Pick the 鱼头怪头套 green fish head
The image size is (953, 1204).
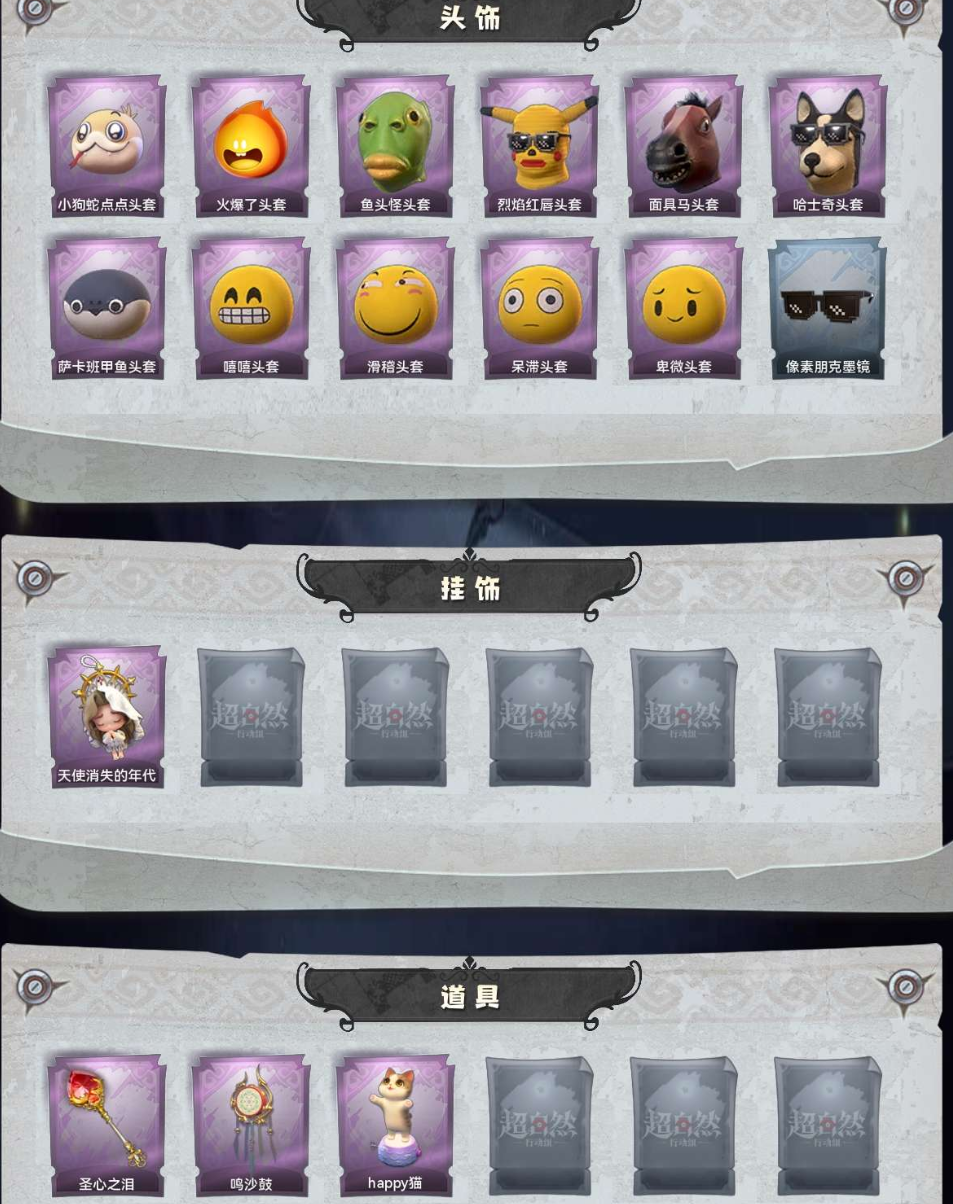click(x=395, y=147)
